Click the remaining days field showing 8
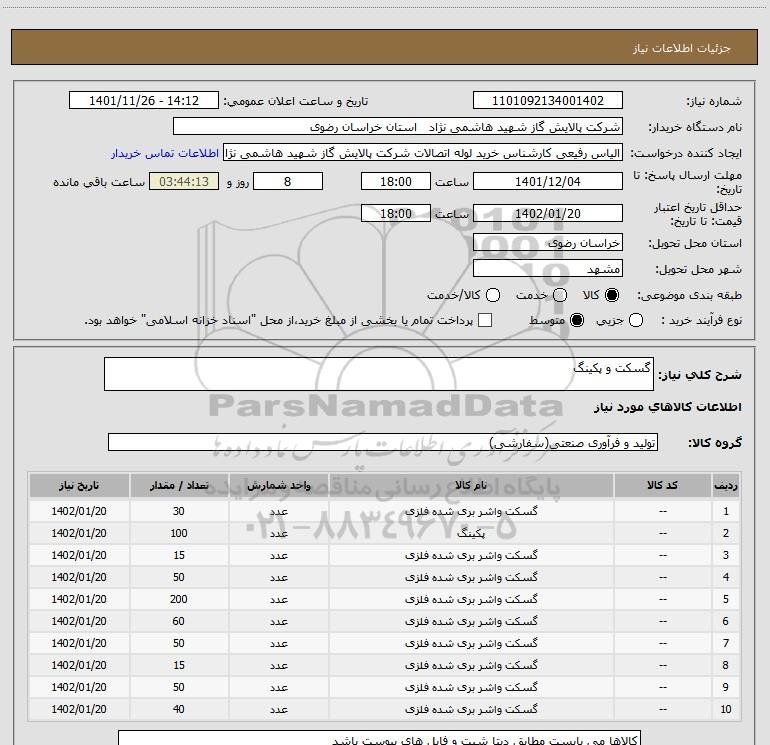This screenshot has width=770, height=745. pyautogui.click(x=288, y=181)
